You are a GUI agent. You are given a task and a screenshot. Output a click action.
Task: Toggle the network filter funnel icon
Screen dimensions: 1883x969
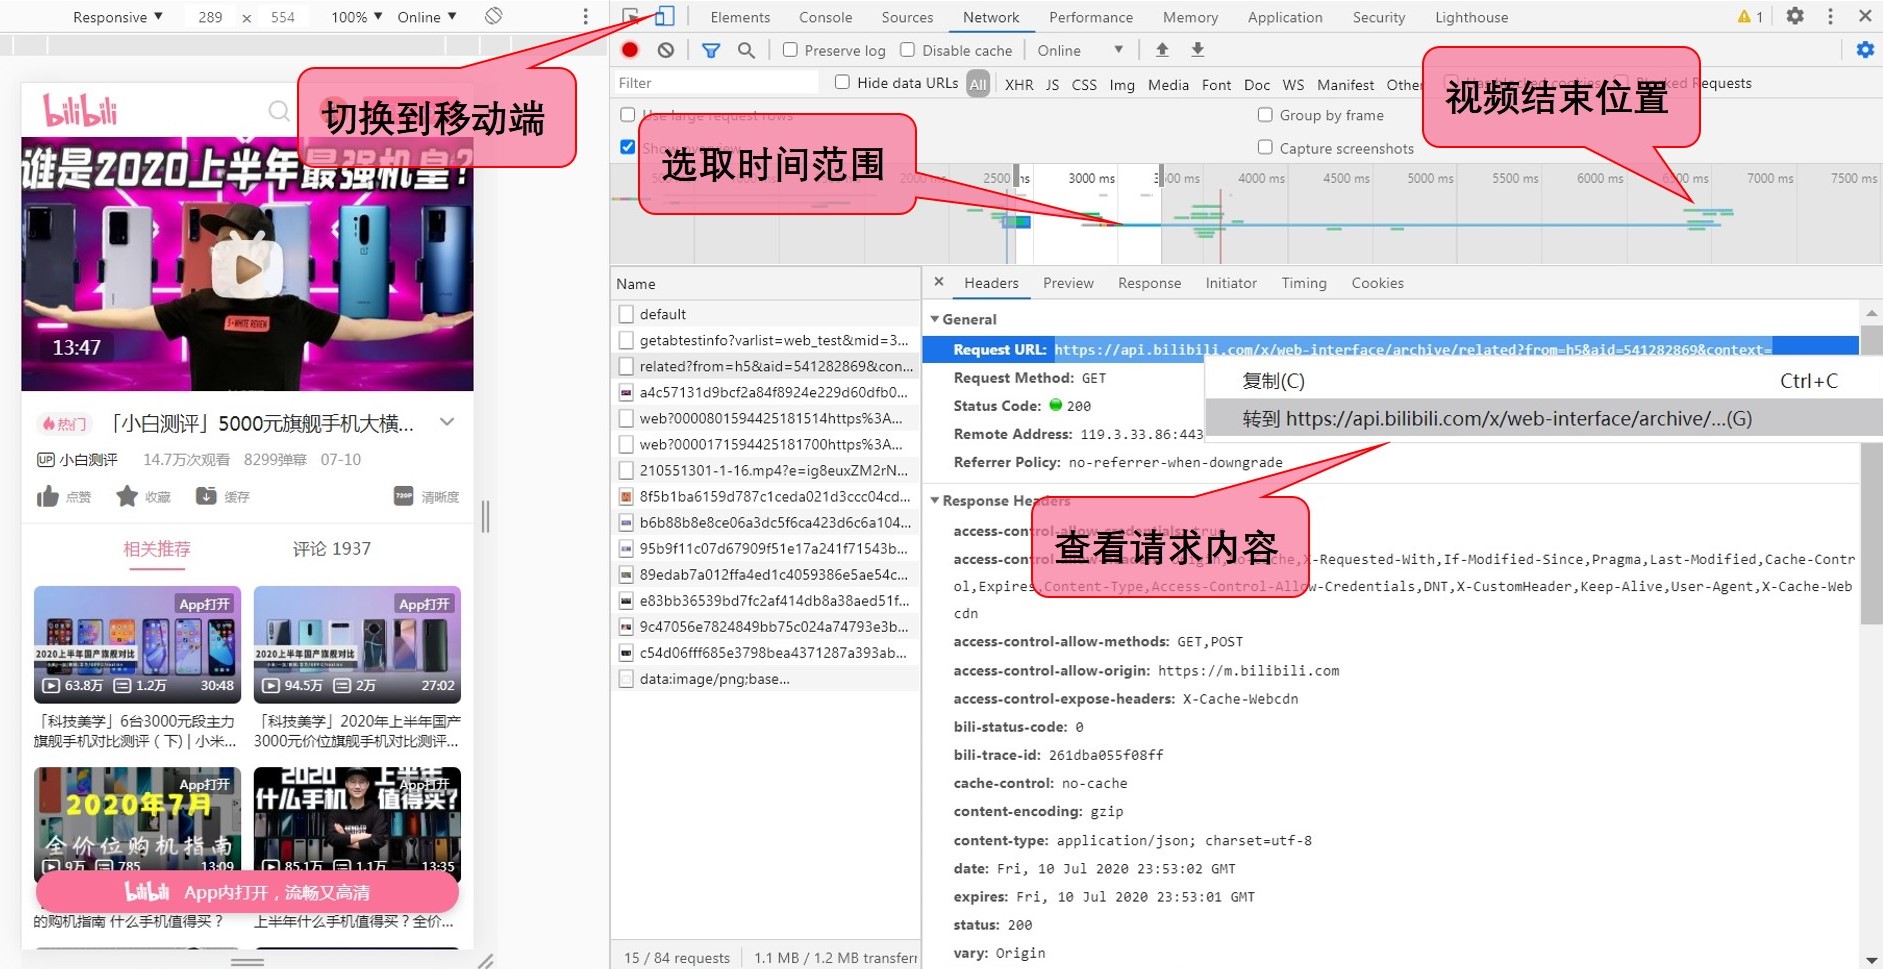click(x=711, y=50)
